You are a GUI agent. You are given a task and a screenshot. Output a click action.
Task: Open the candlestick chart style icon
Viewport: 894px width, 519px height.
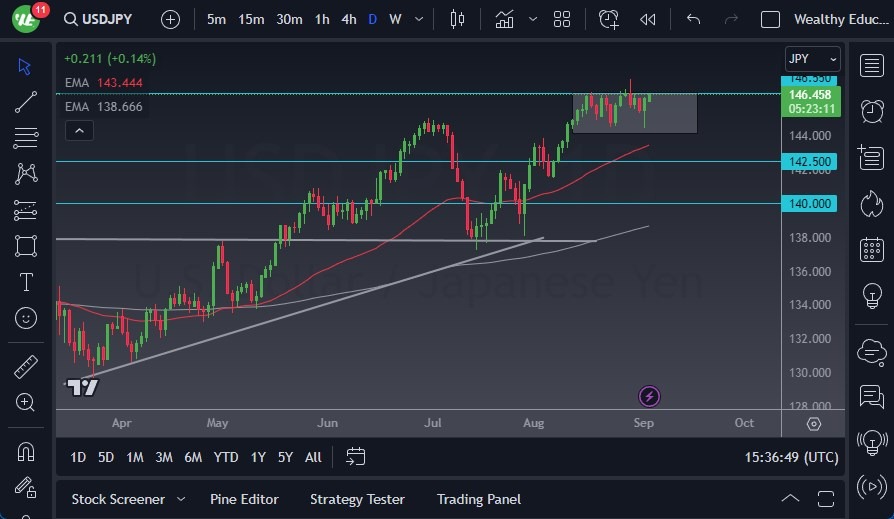coord(457,19)
